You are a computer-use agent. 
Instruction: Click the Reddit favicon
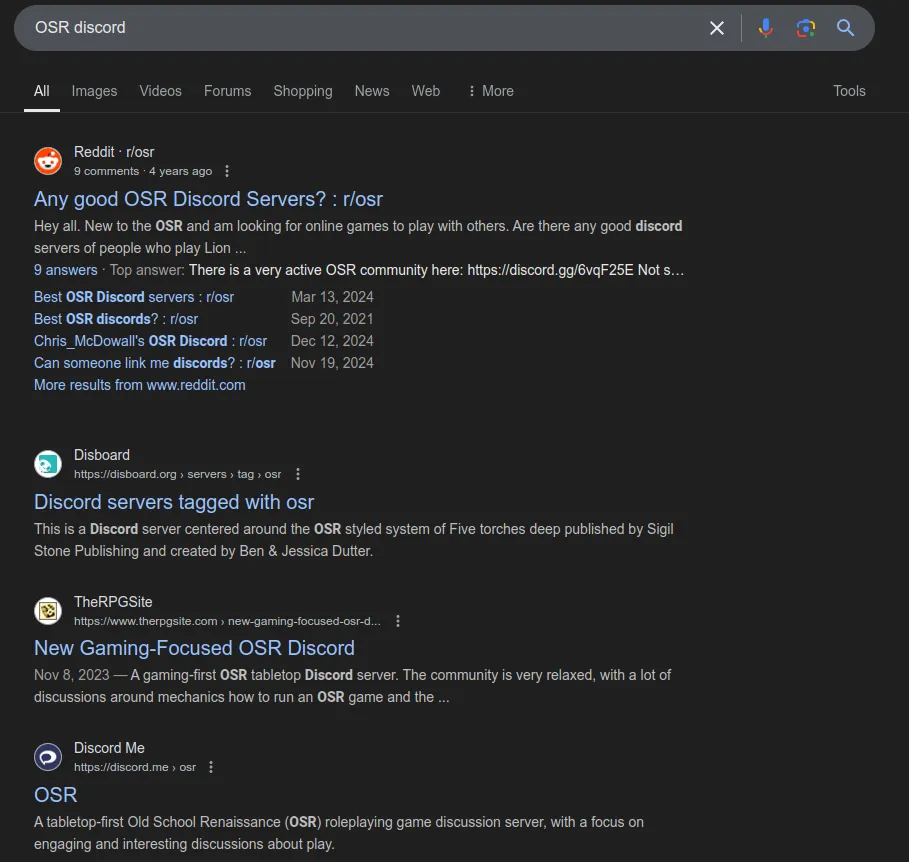click(48, 161)
